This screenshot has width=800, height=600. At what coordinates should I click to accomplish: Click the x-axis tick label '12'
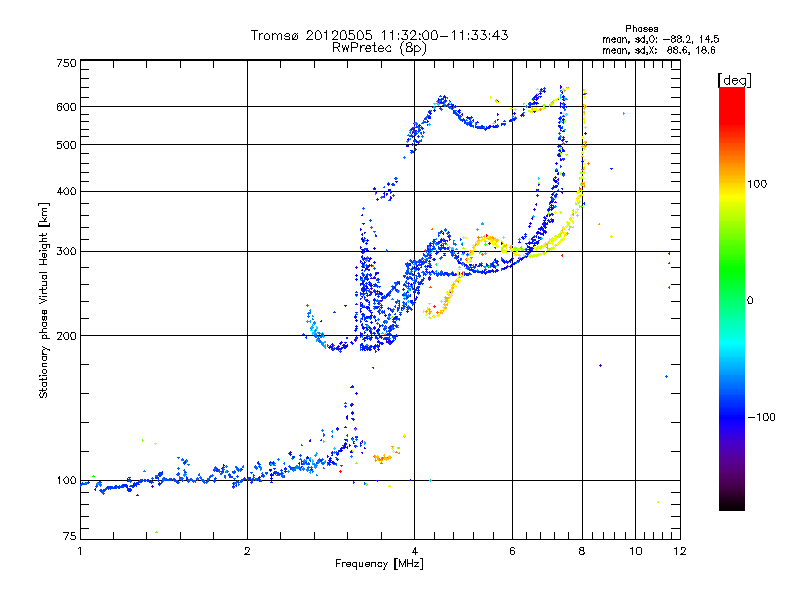pyautogui.click(x=680, y=551)
